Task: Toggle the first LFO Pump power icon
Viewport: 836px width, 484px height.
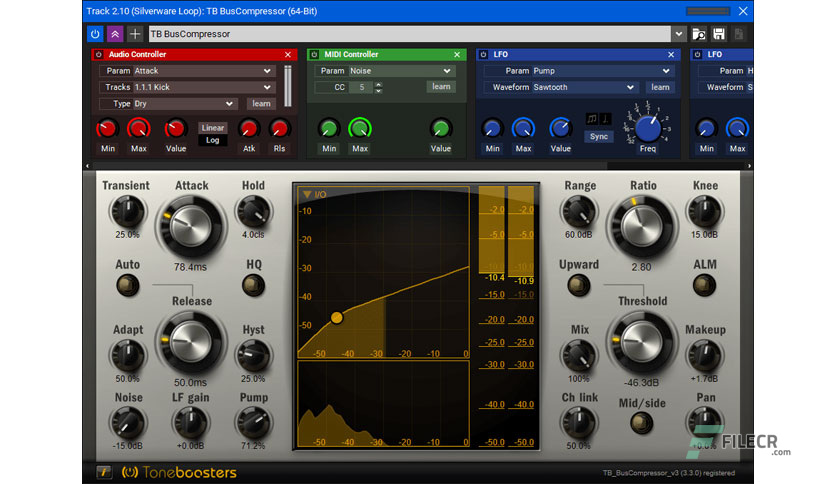Action: 483,54
